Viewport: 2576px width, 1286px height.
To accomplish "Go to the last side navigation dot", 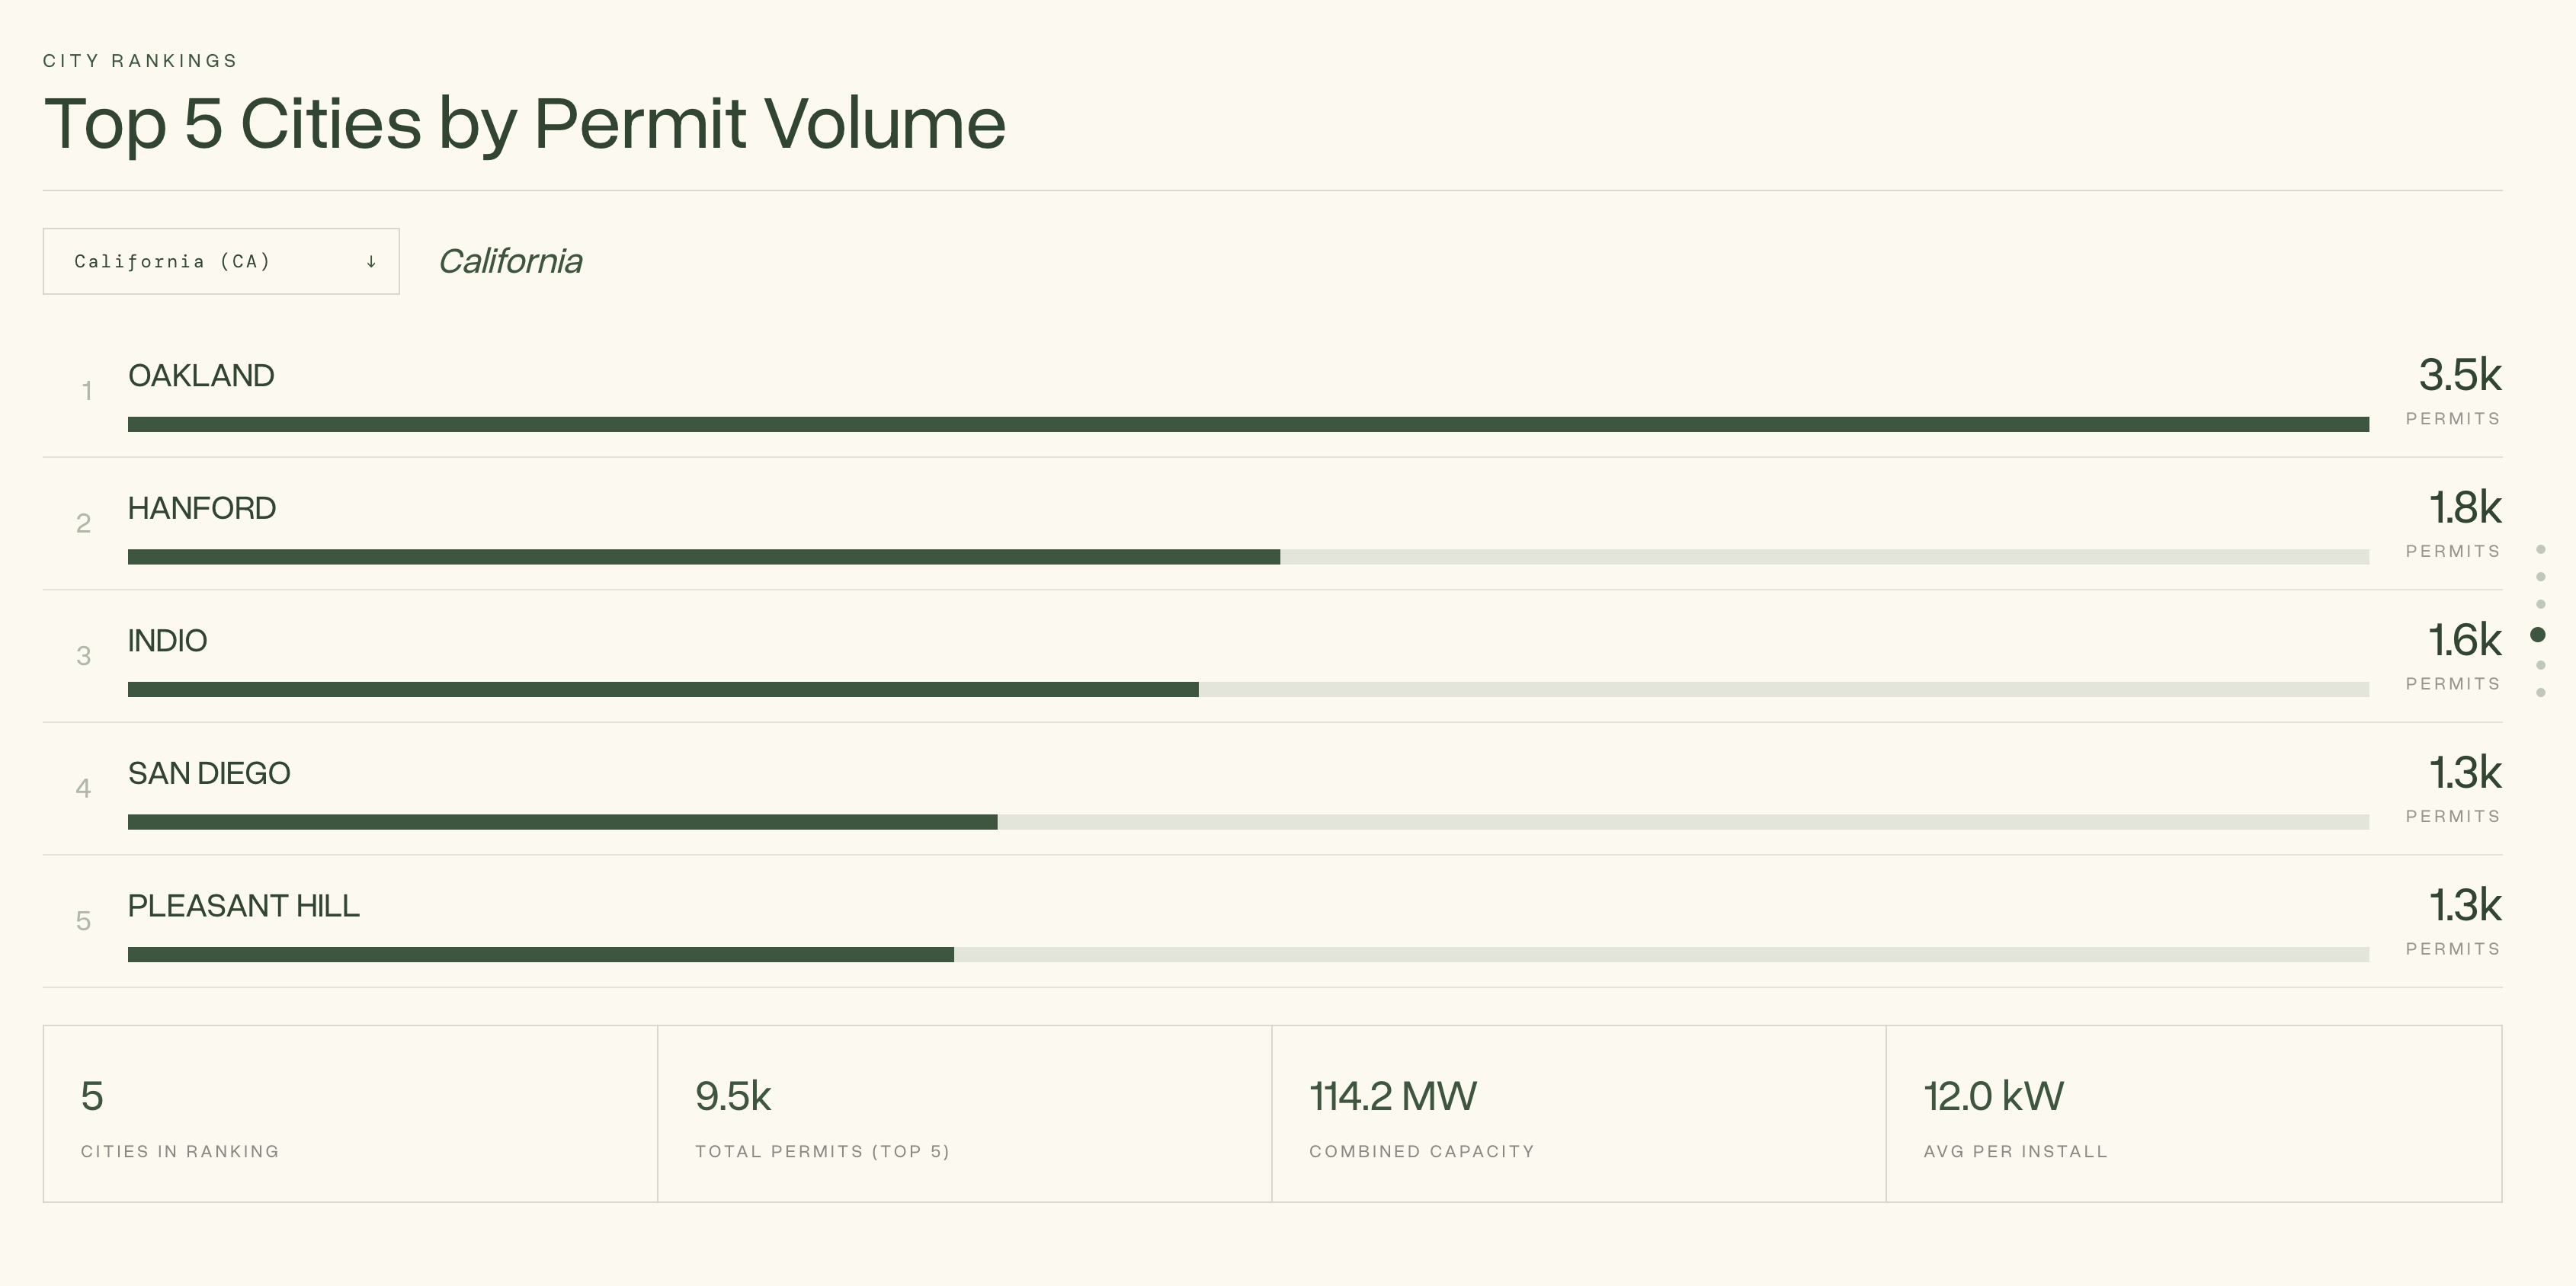I will click(x=2541, y=692).
